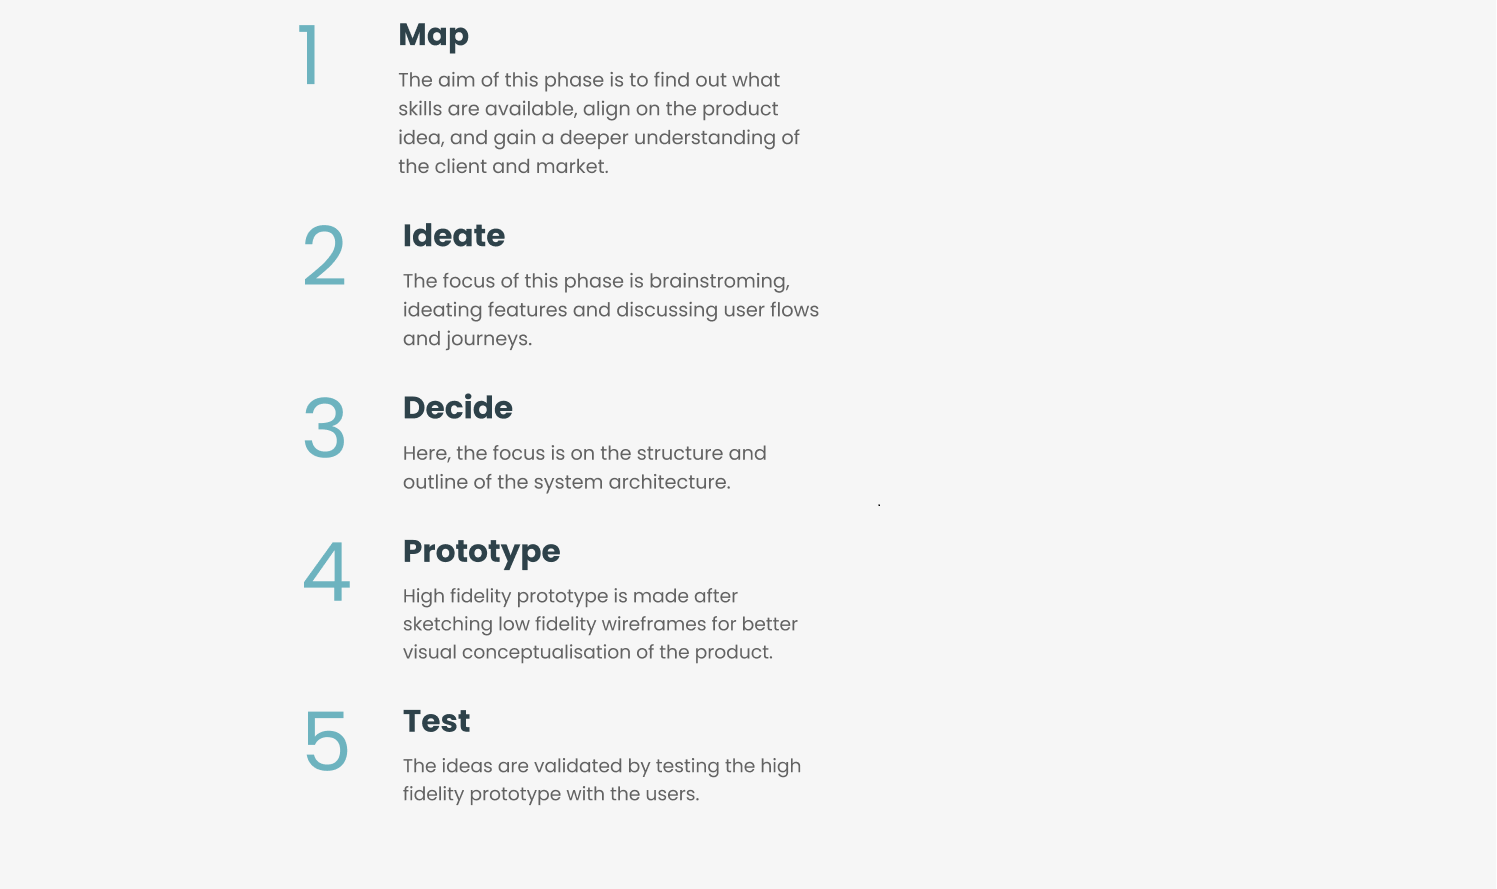This screenshot has height=889, width=1497.
Task: Select the Ideate heading
Action: pos(454,236)
